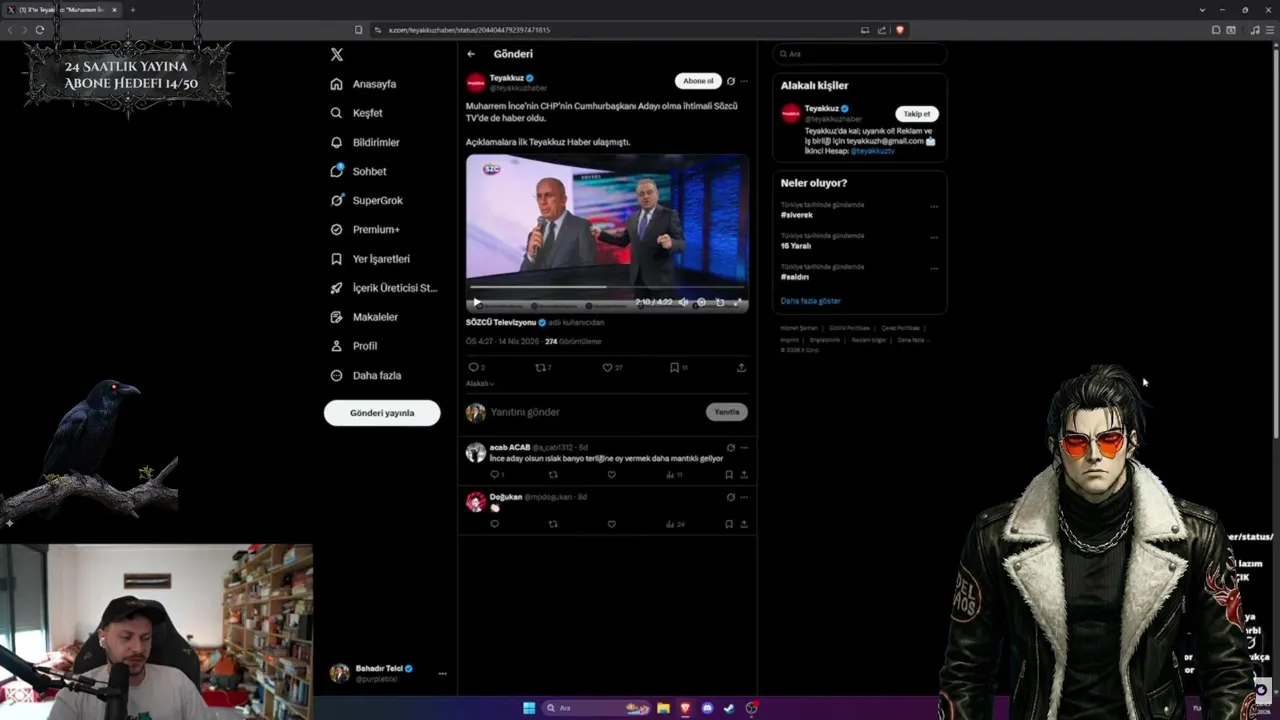The image size is (1280, 720).
Task: Bookmark the main Teyakkuz post
Action: (674, 367)
